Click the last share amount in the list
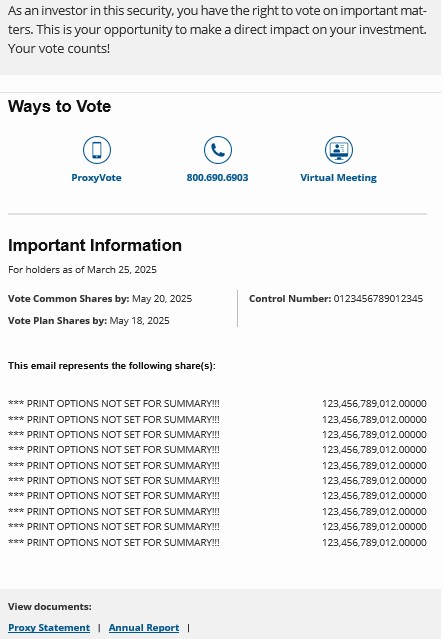The image size is (443, 639). [x=374, y=542]
